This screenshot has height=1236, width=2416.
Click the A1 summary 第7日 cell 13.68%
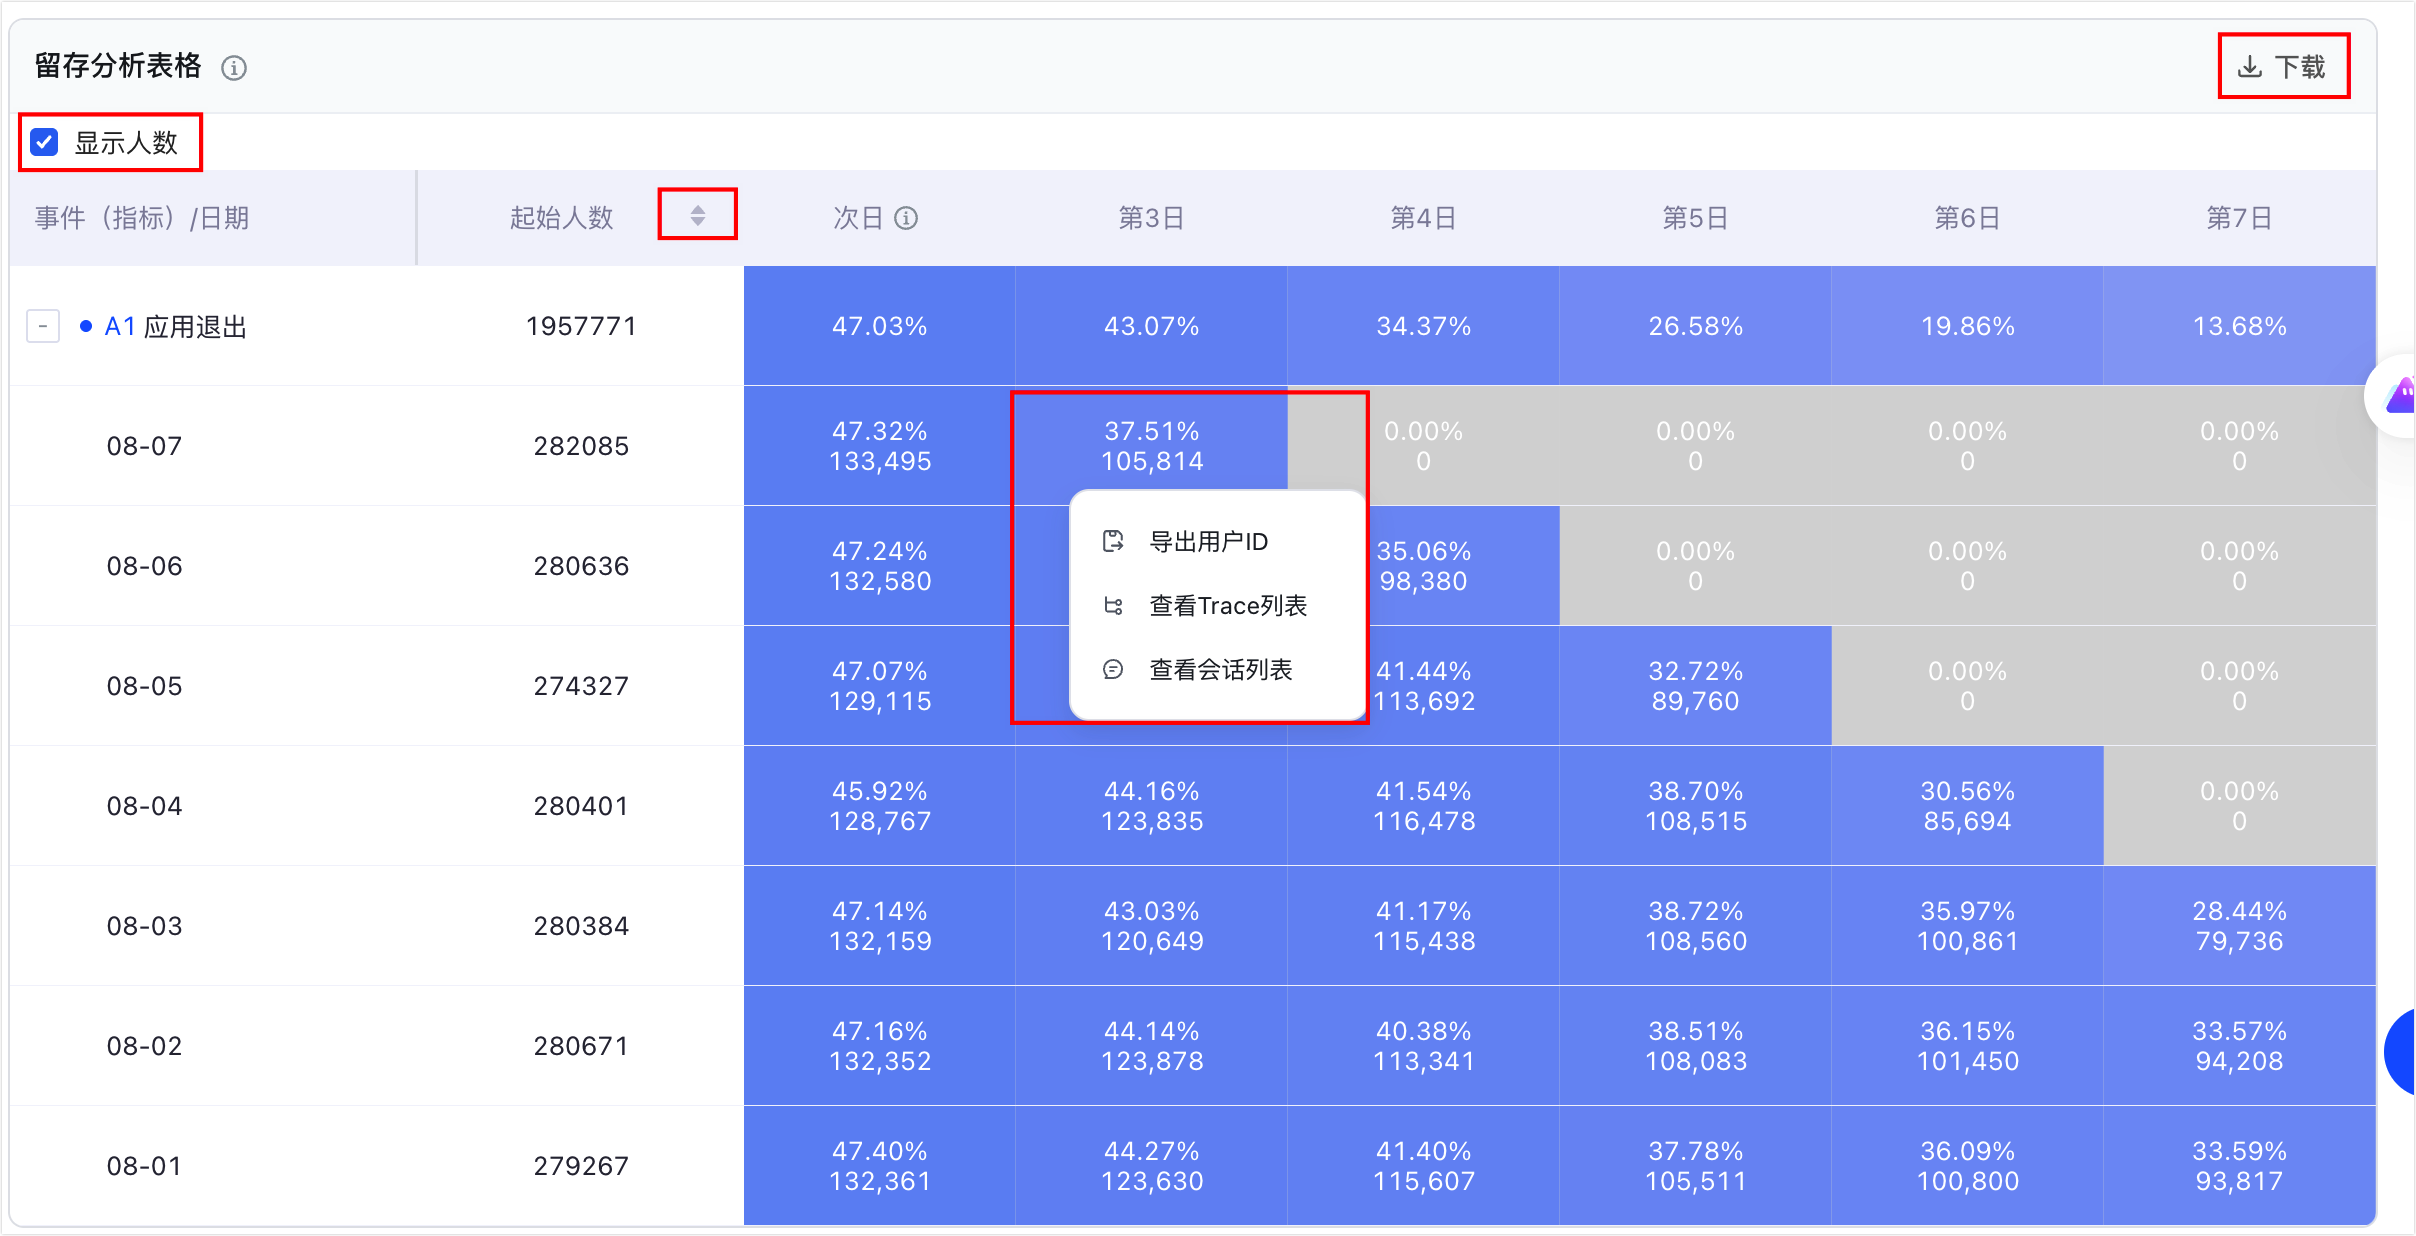[x=2239, y=326]
